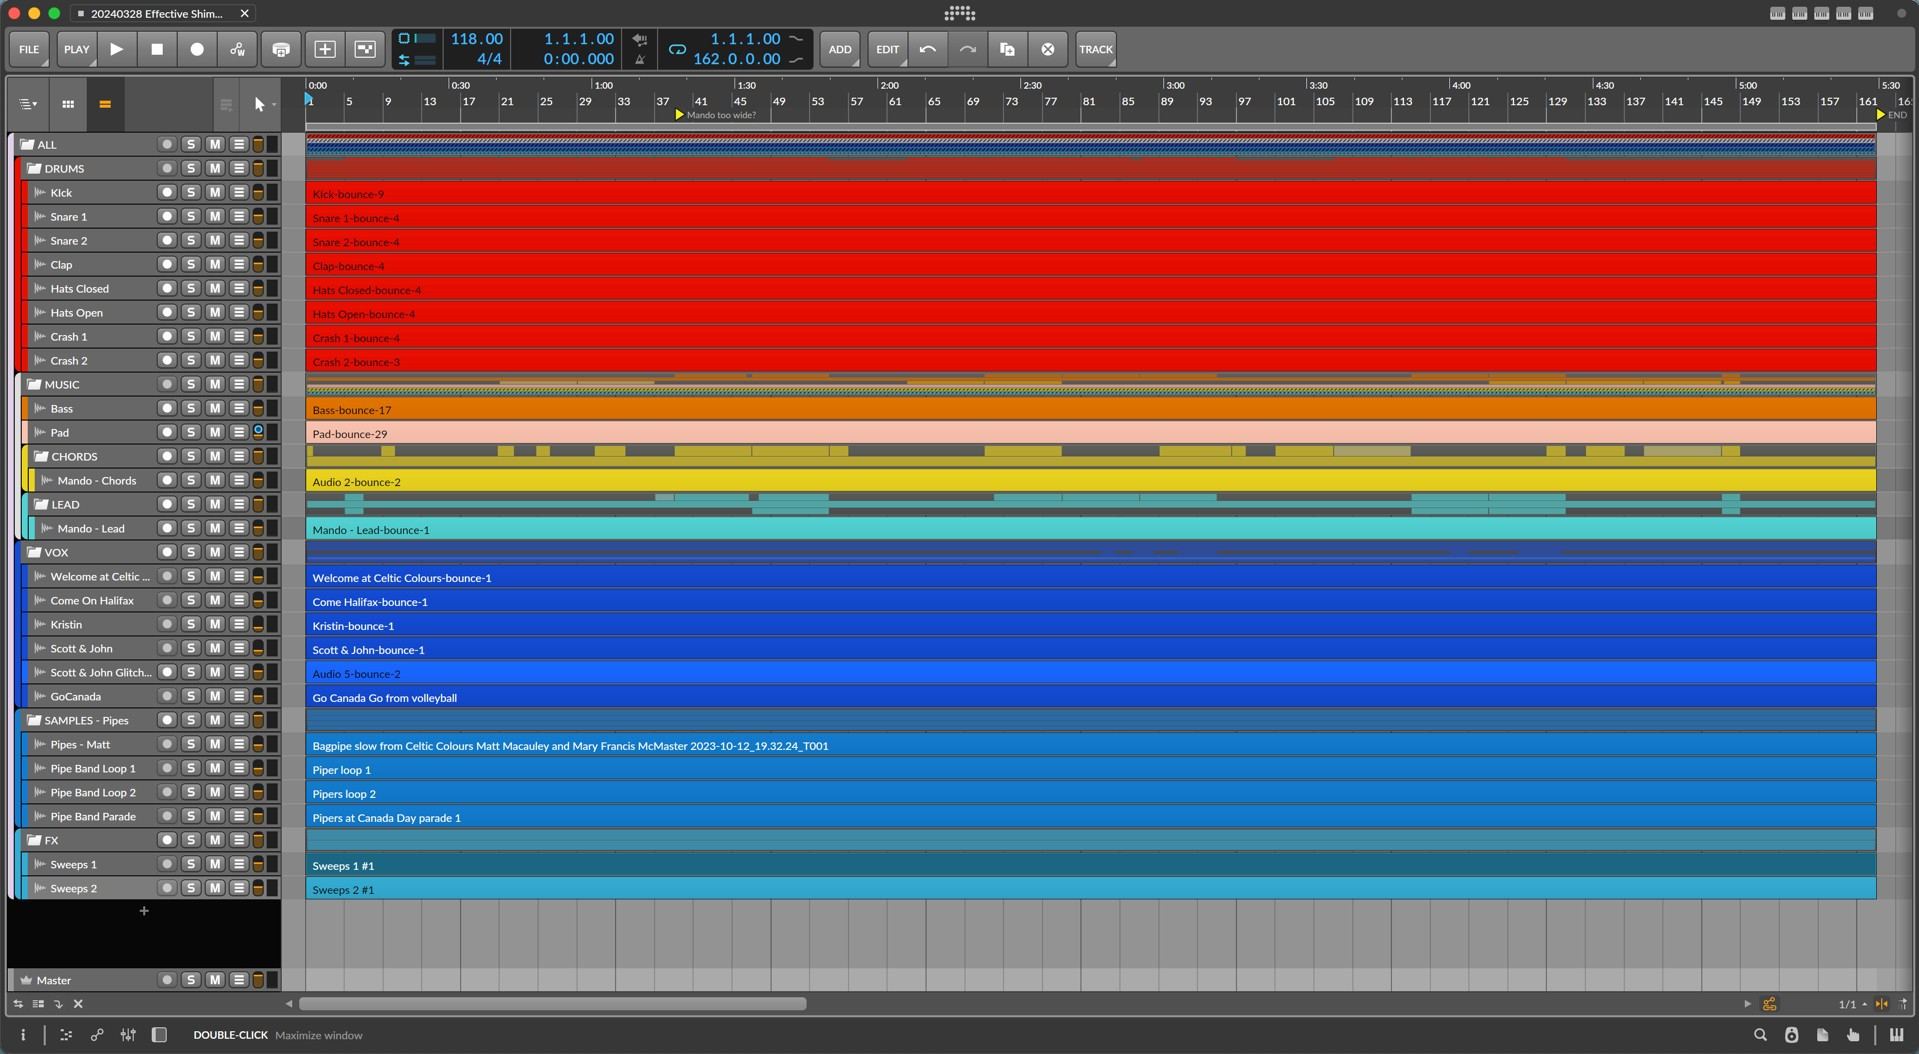Arm global record with the circle button
The image size is (1919, 1054).
click(x=197, y=49)
